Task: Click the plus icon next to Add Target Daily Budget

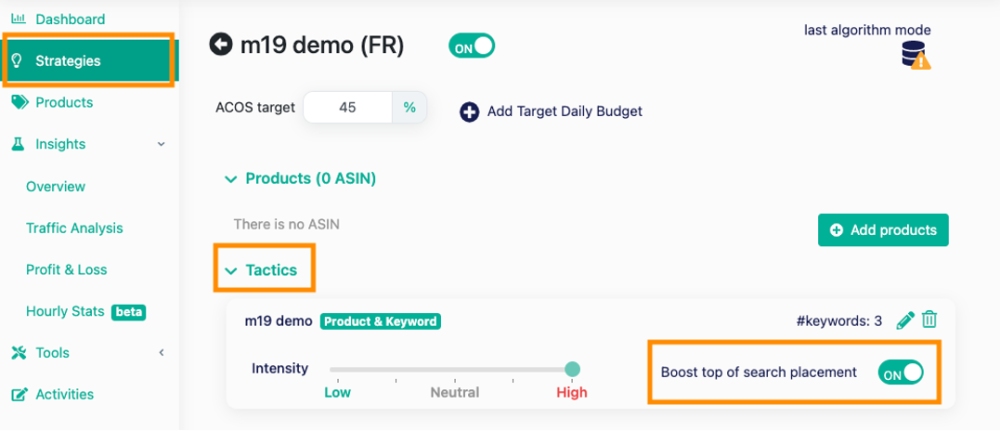Action: point(469,112)
